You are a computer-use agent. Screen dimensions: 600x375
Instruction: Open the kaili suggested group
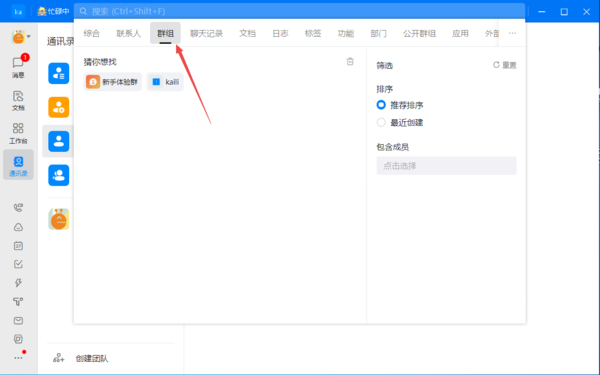click(165, 82)
